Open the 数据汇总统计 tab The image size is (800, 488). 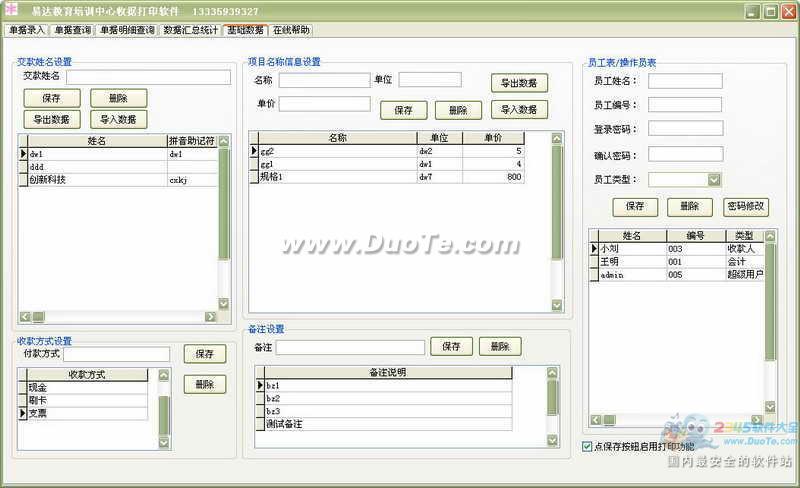190,30
